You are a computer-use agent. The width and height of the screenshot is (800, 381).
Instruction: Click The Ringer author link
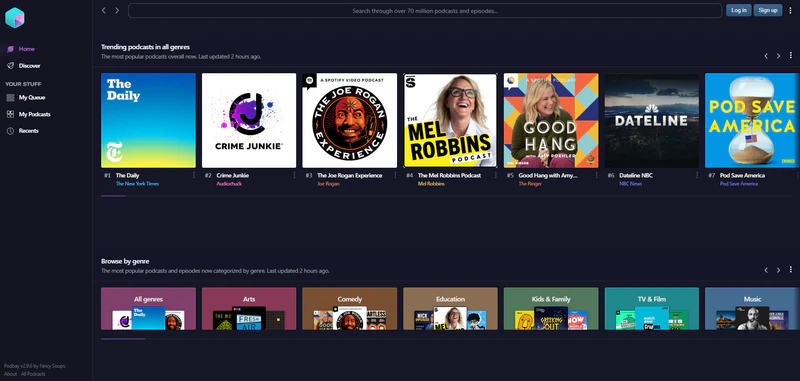click(x=530, y=184)
